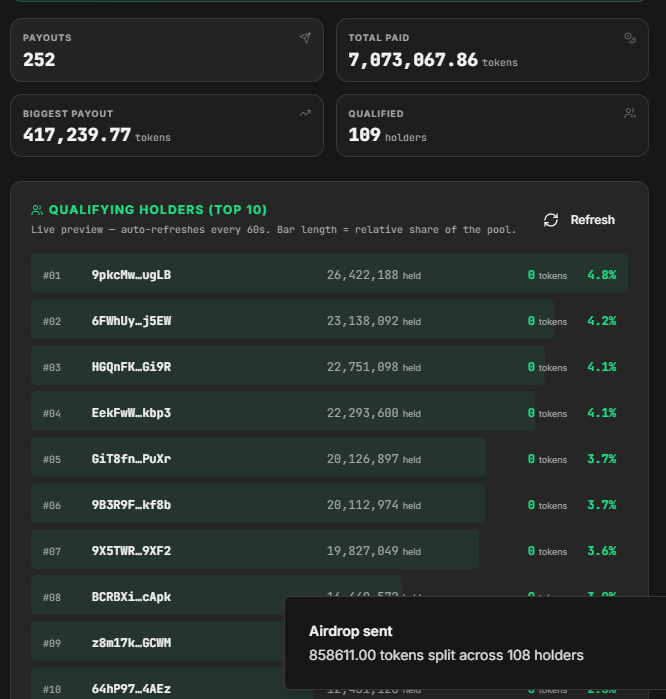Click the 23,138,092 held amount
Viewport: 666px width, 699px height.
coord(374,321)
